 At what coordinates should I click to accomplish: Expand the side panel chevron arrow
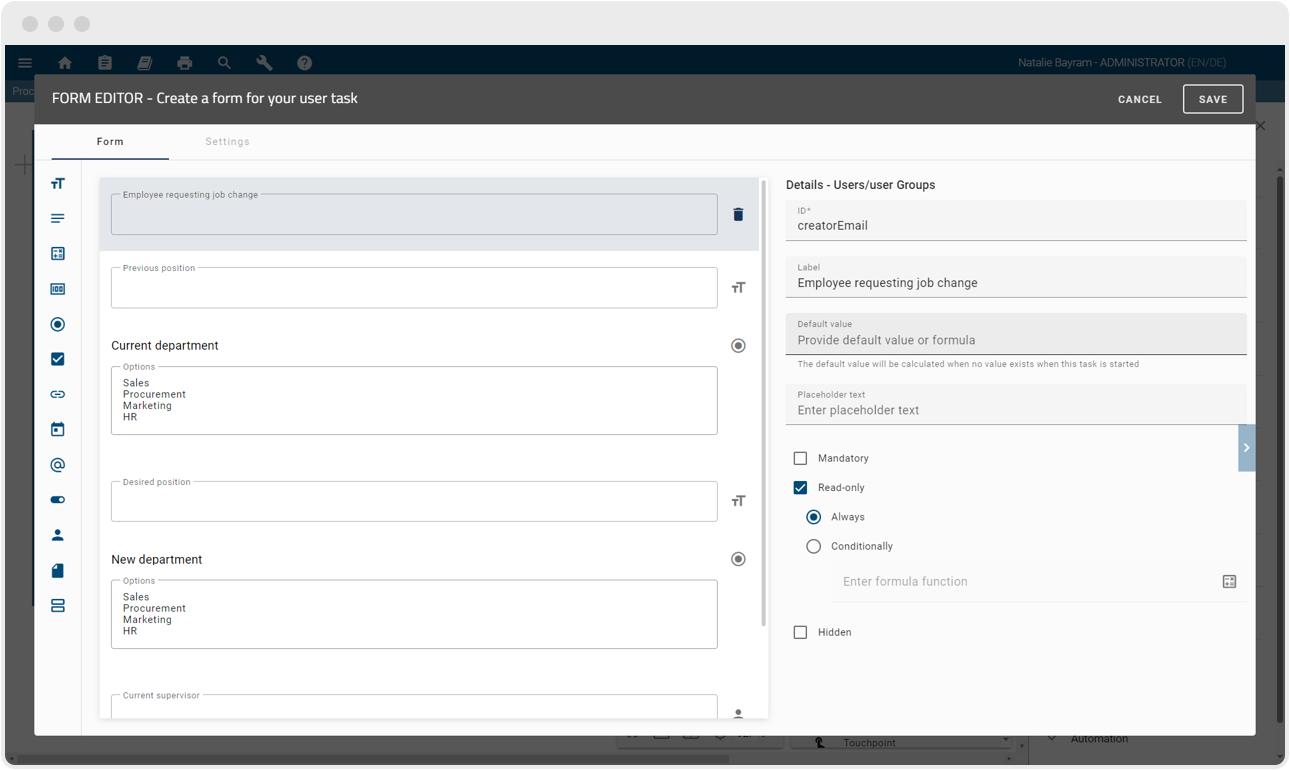(1246, 448)
